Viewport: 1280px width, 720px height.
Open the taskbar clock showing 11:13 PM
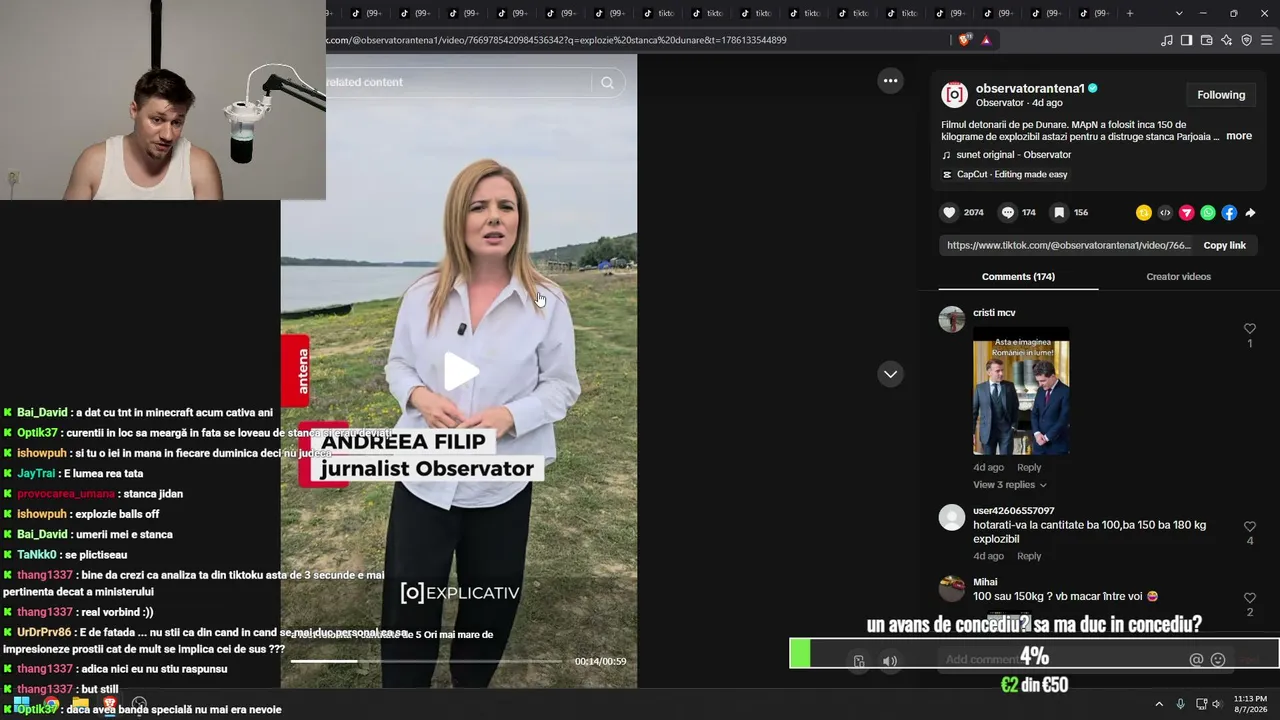tap(1250, 704)
